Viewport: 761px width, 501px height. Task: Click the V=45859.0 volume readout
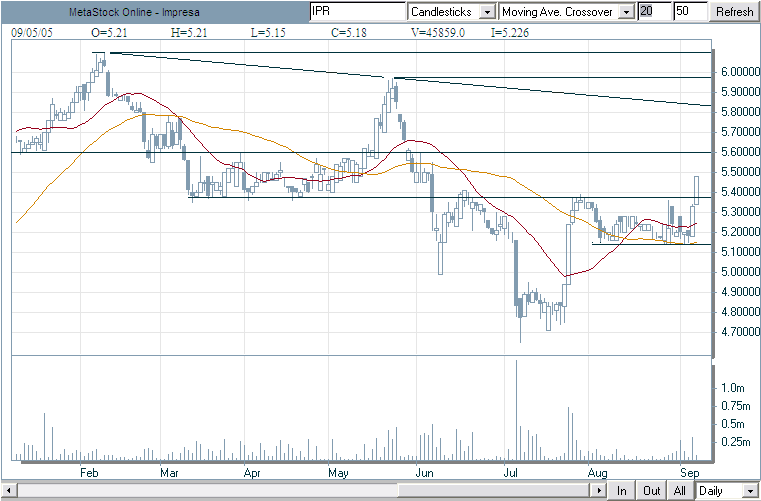pyautogui.click(x=438, y=33)
